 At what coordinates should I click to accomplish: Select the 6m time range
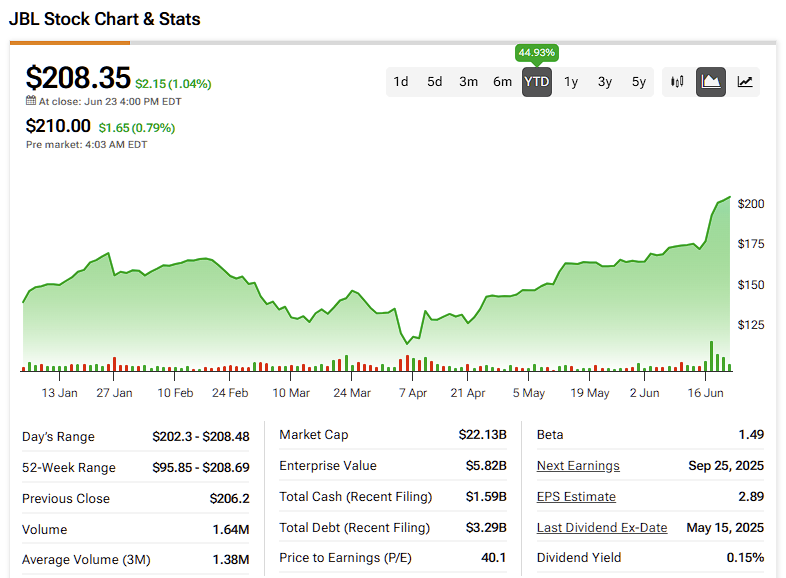click(502, 82)
